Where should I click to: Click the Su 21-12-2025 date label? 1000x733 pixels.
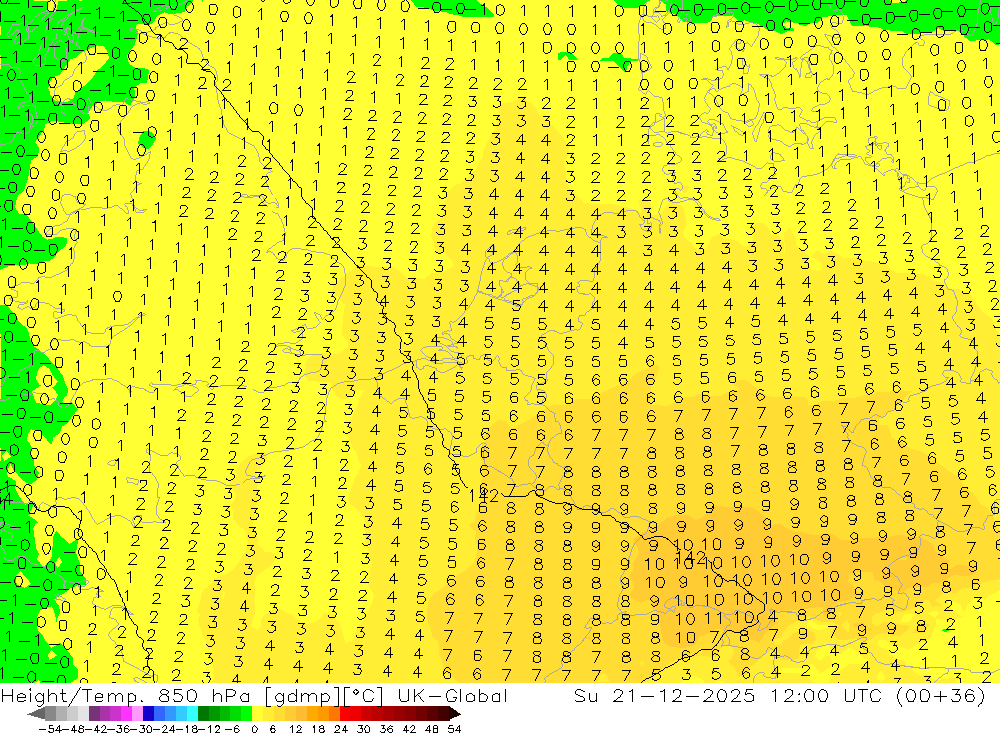[x=665, y=695]
